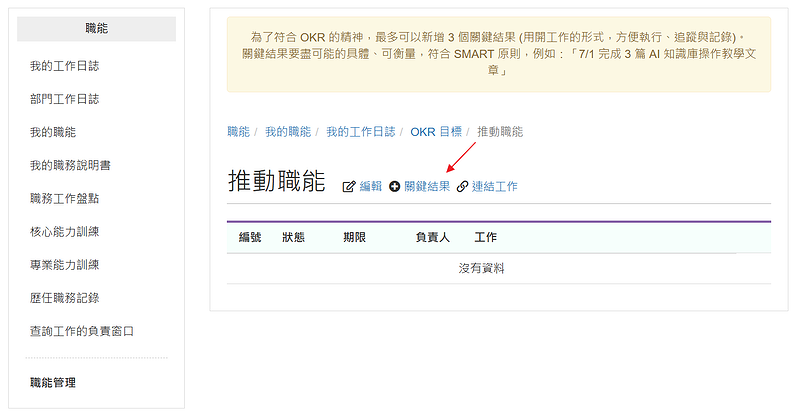Open 部門工作日誌 from the sidebar
This screenshot has width=800, height=419.
tap(64, 99)
